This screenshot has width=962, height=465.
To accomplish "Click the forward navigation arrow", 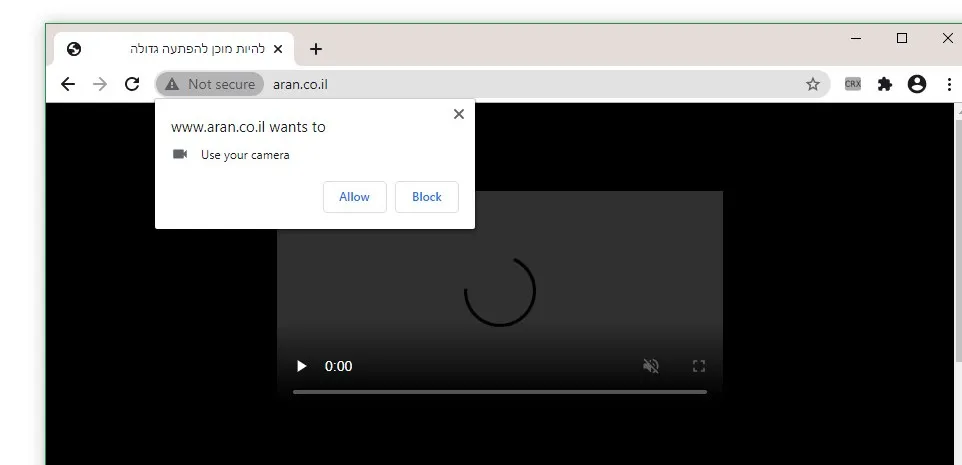I will [100, 84].
